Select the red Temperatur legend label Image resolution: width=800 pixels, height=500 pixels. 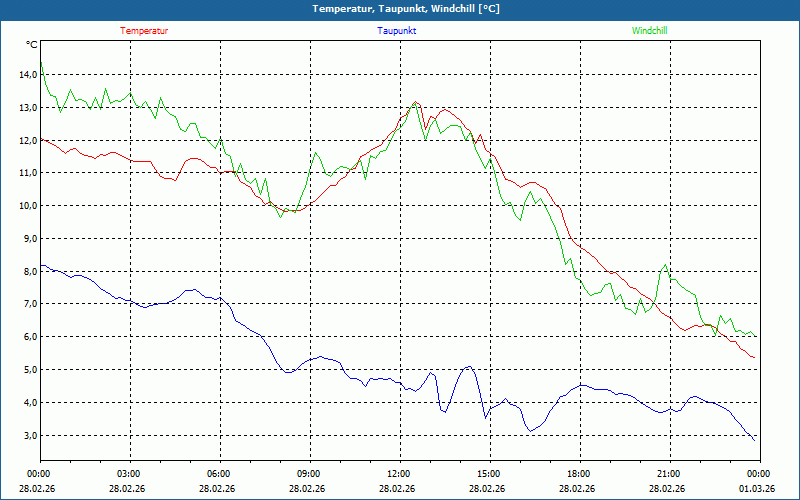[144, 31]
